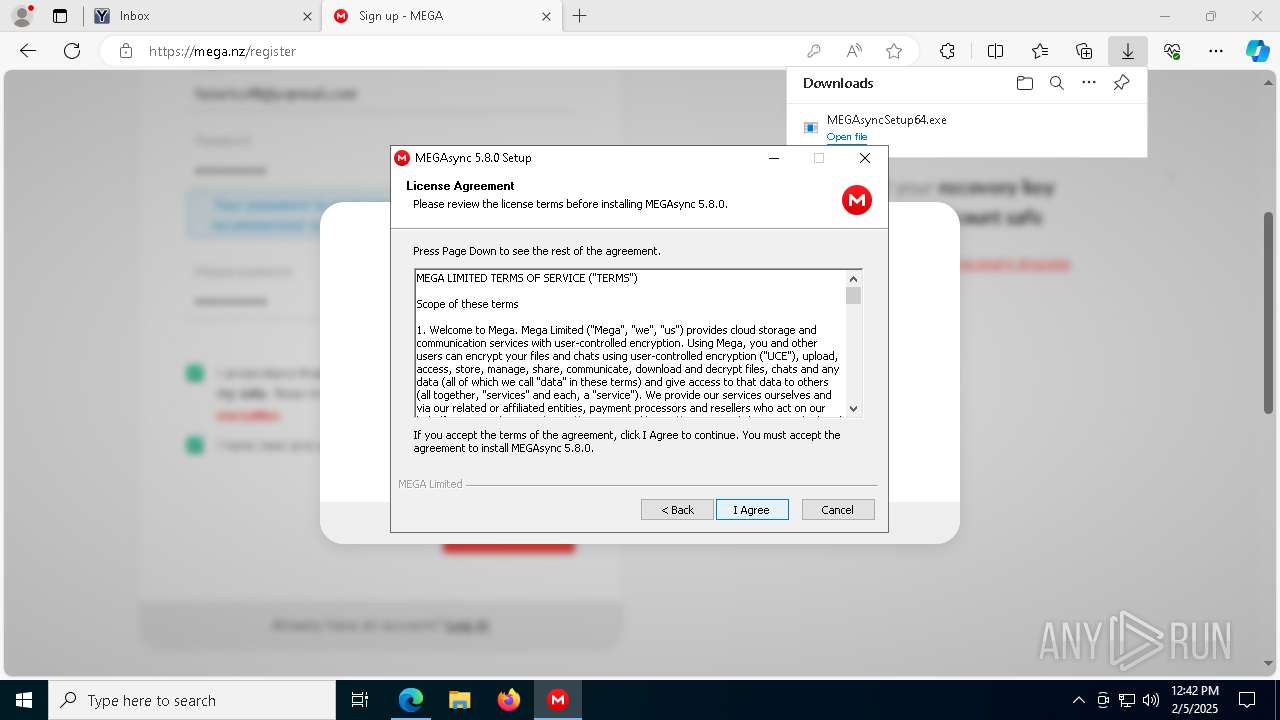Screen dimensions: 1280x720
Task: Refresh the page in Edge
Action: click(x=72, y=51)
